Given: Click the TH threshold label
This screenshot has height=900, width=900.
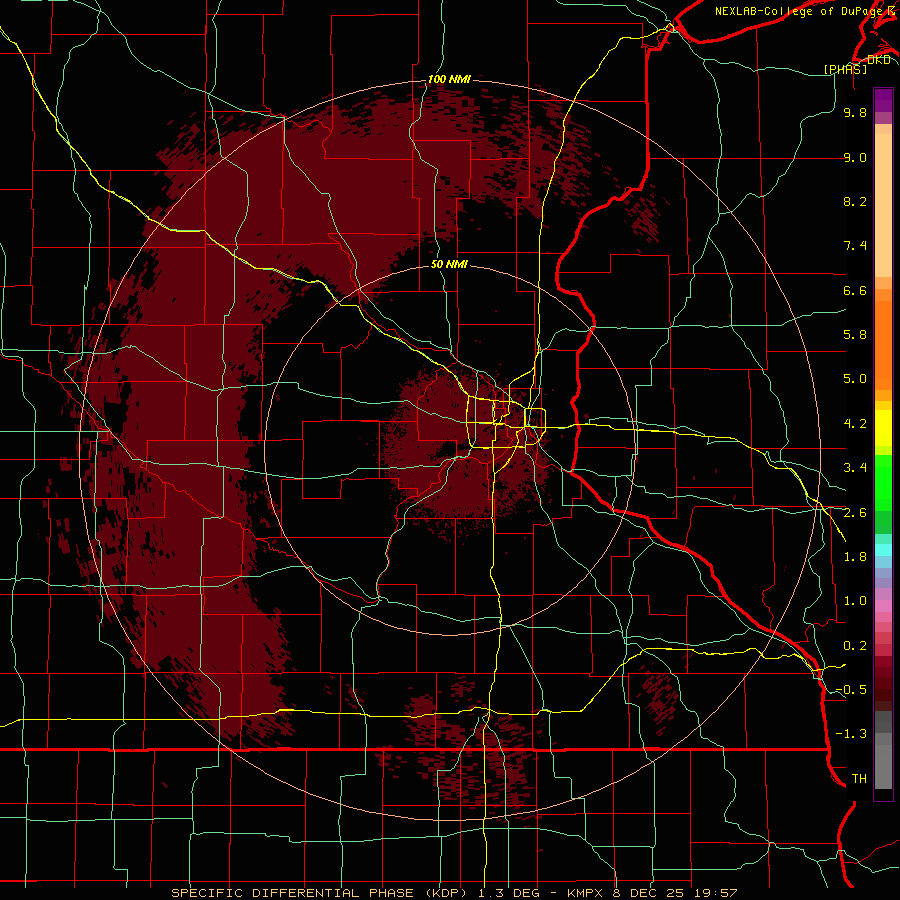Looking at the screenshot, I should click(x=859, y=779).
